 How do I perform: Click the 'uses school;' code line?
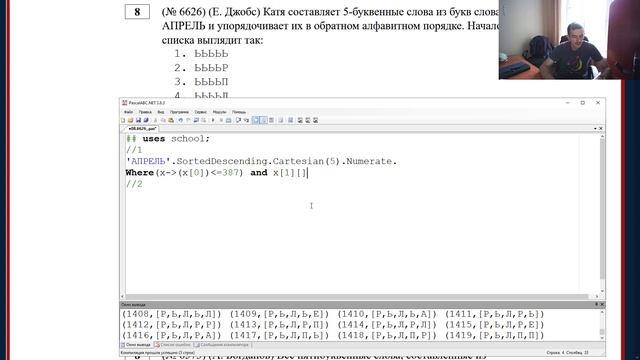pyautogui.click(x=168, y=139)
